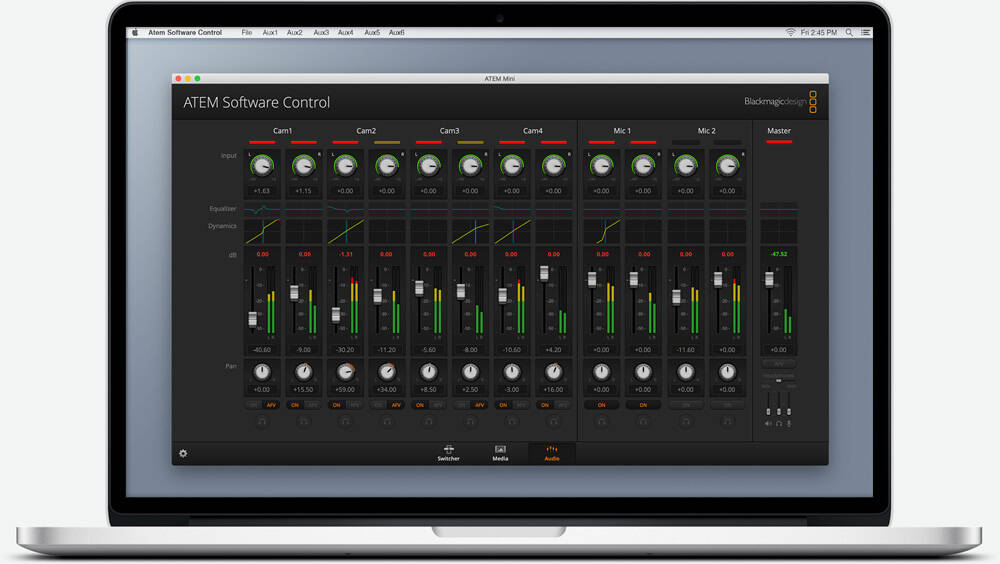Open the Cam1 left equalizer curve
The image size is (1000, 564).
pyautogui.click(x=261, y=209)
